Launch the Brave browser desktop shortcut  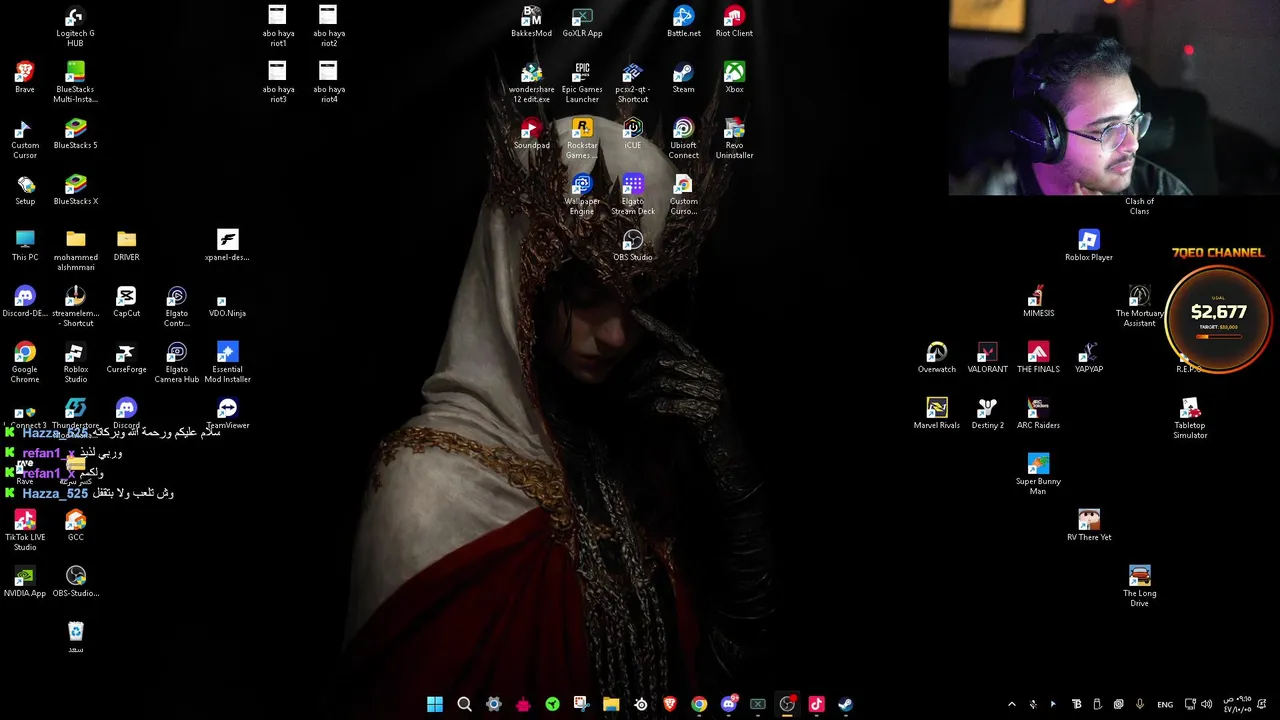point(25,78)
